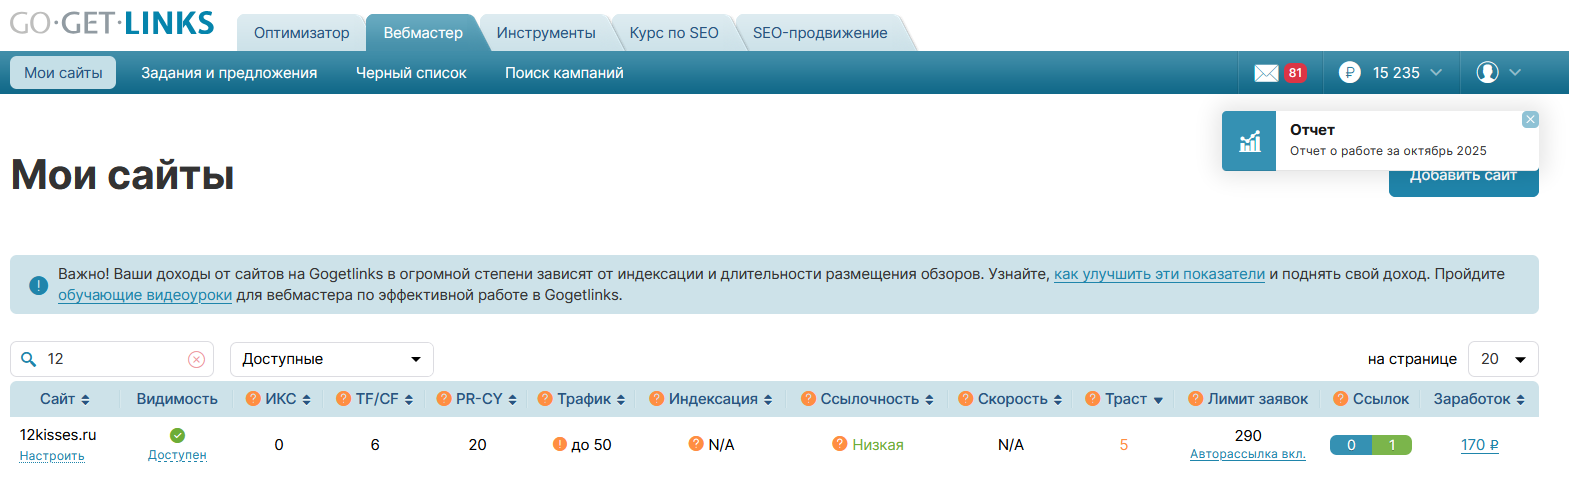Click the question icon next to ИКС
The image size is (1569, 490).
pyautogui.click(x=253, y=399)
